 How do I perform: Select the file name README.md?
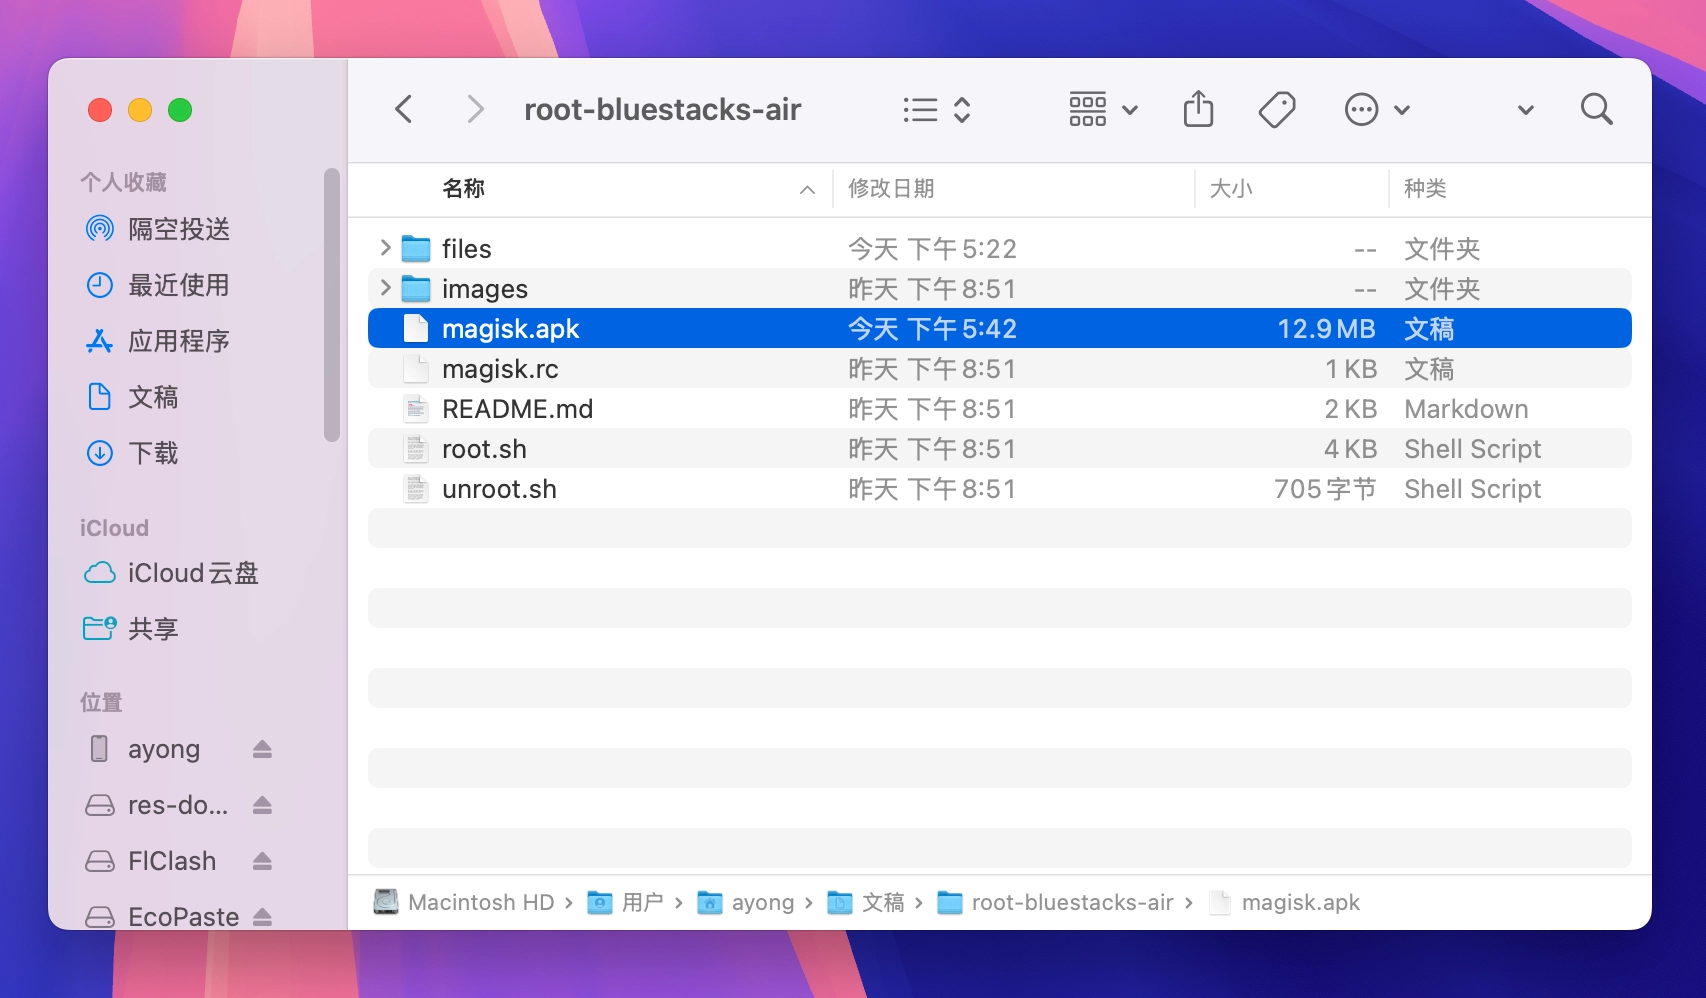[518, 409]
